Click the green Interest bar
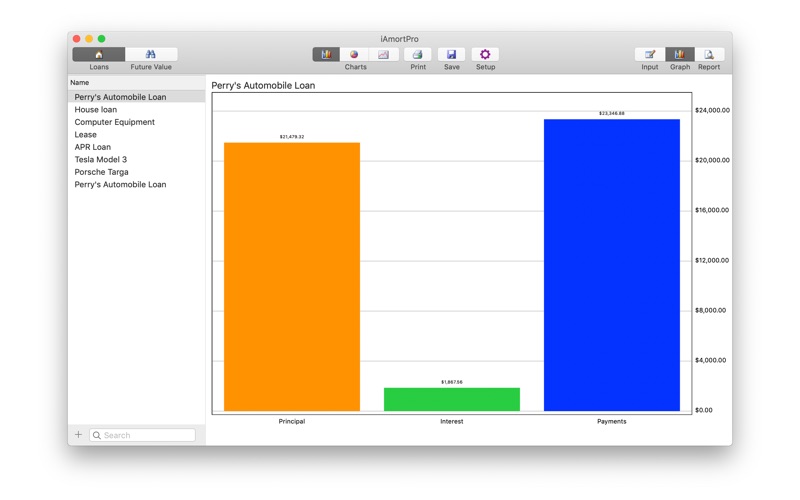The height and width of the screenshot is (500, 800). 452,399
